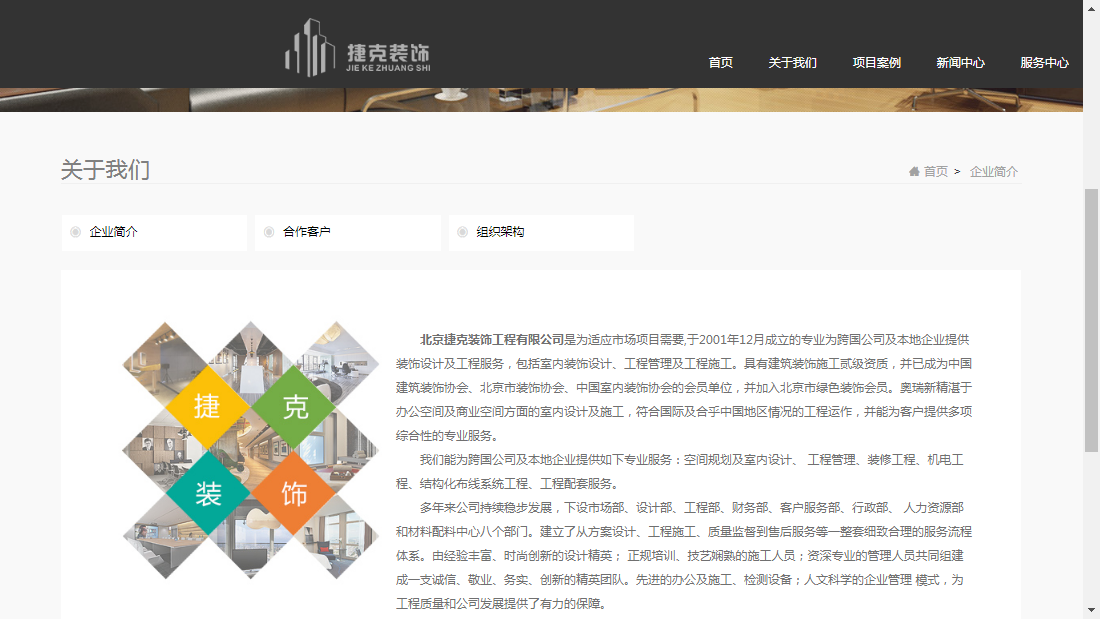Screen dimensions: 1100x619
Task: Select the 合作客户 radio bullet
Action: click(x=268, y=231)
